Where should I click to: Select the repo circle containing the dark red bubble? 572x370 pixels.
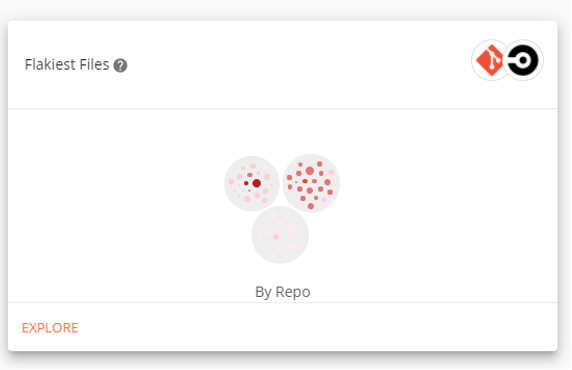click(252, 184)
